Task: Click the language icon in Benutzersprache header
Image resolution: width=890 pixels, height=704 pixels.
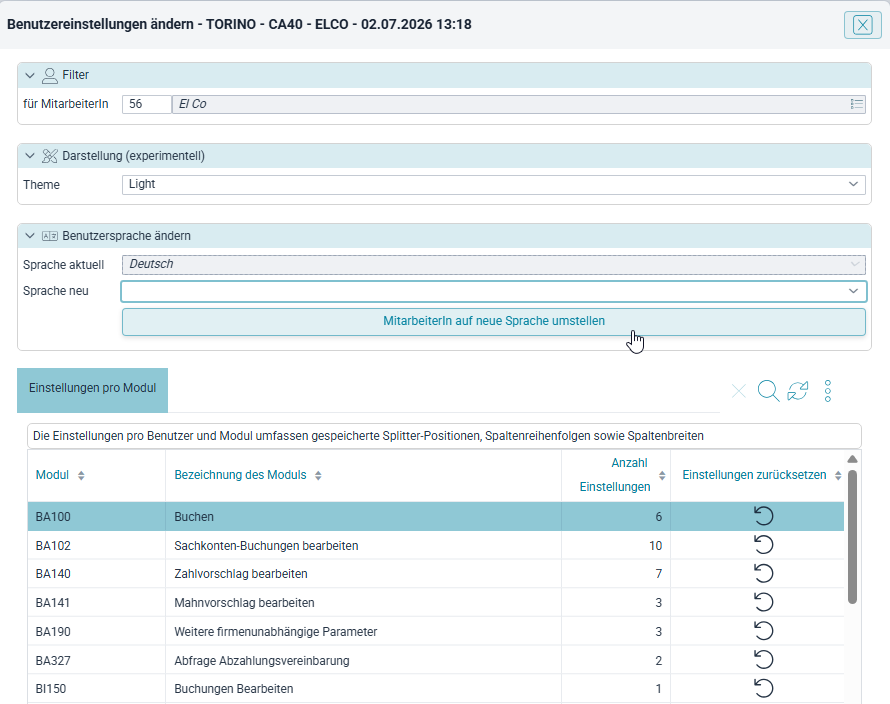Action: [50, 236]
